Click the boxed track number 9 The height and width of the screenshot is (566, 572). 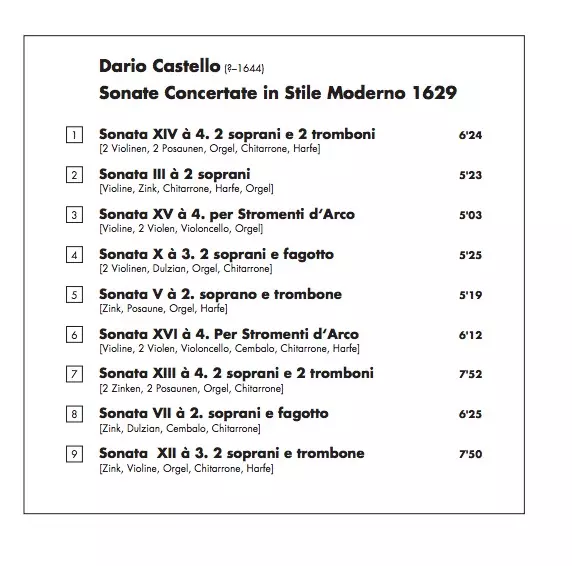point(74,454)
